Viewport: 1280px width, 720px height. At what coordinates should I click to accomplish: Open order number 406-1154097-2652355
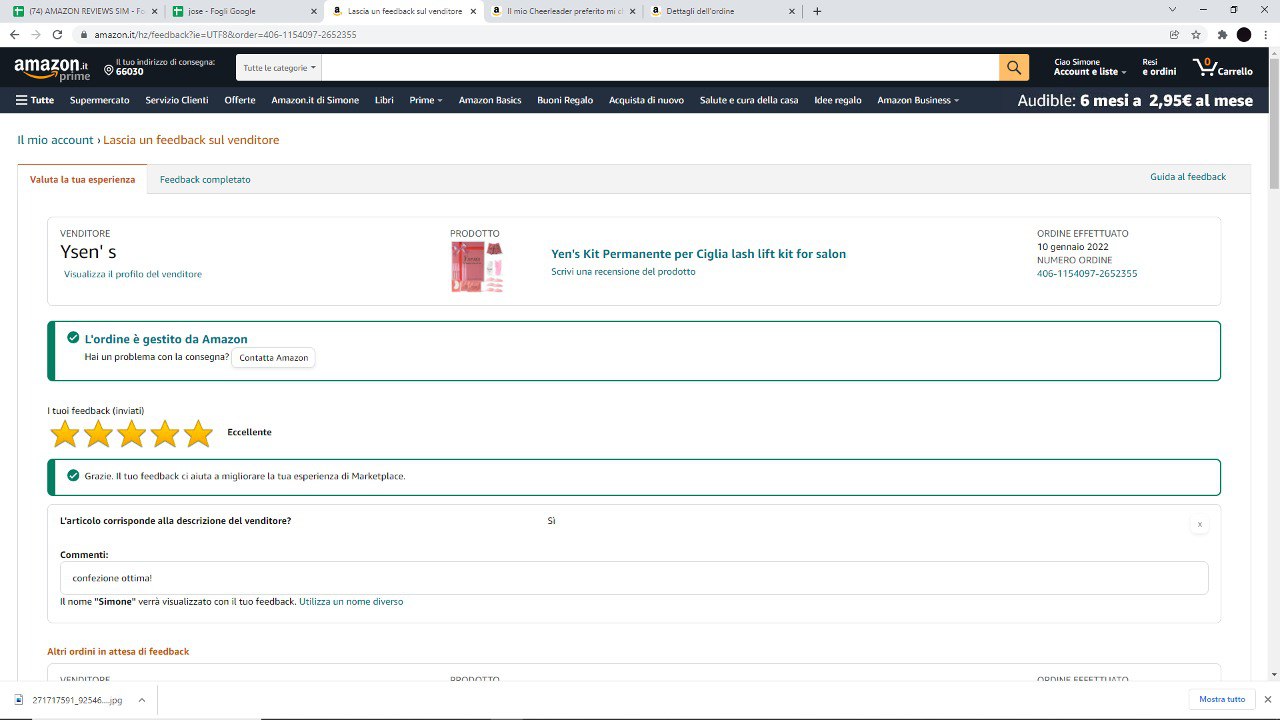[x=1087, y=274]
